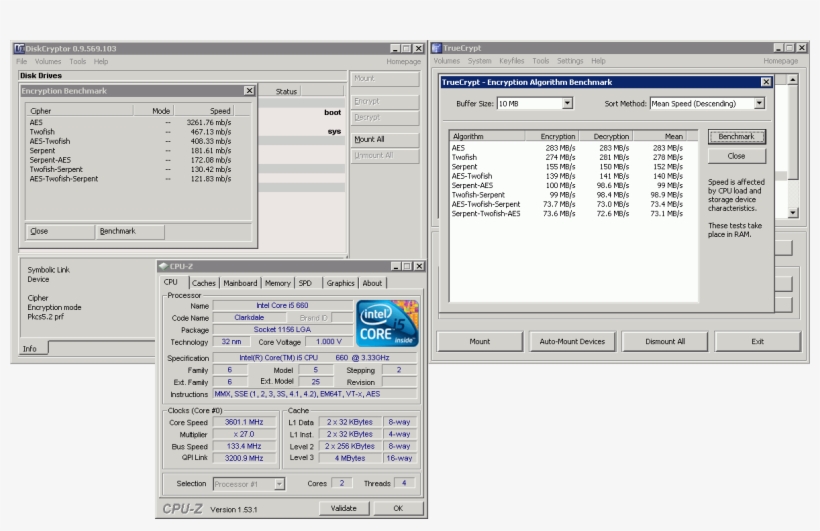Open the Processor #1 selection dropdown in CPU-Z
The height and width of the screenshot is (531, 820).
click(x=279, y=484)
